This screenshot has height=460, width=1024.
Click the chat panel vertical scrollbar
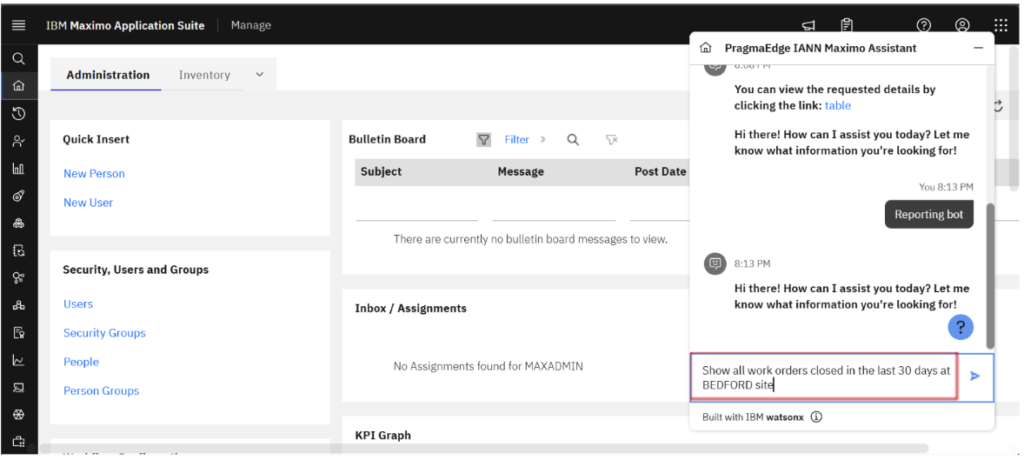(990, 276)
